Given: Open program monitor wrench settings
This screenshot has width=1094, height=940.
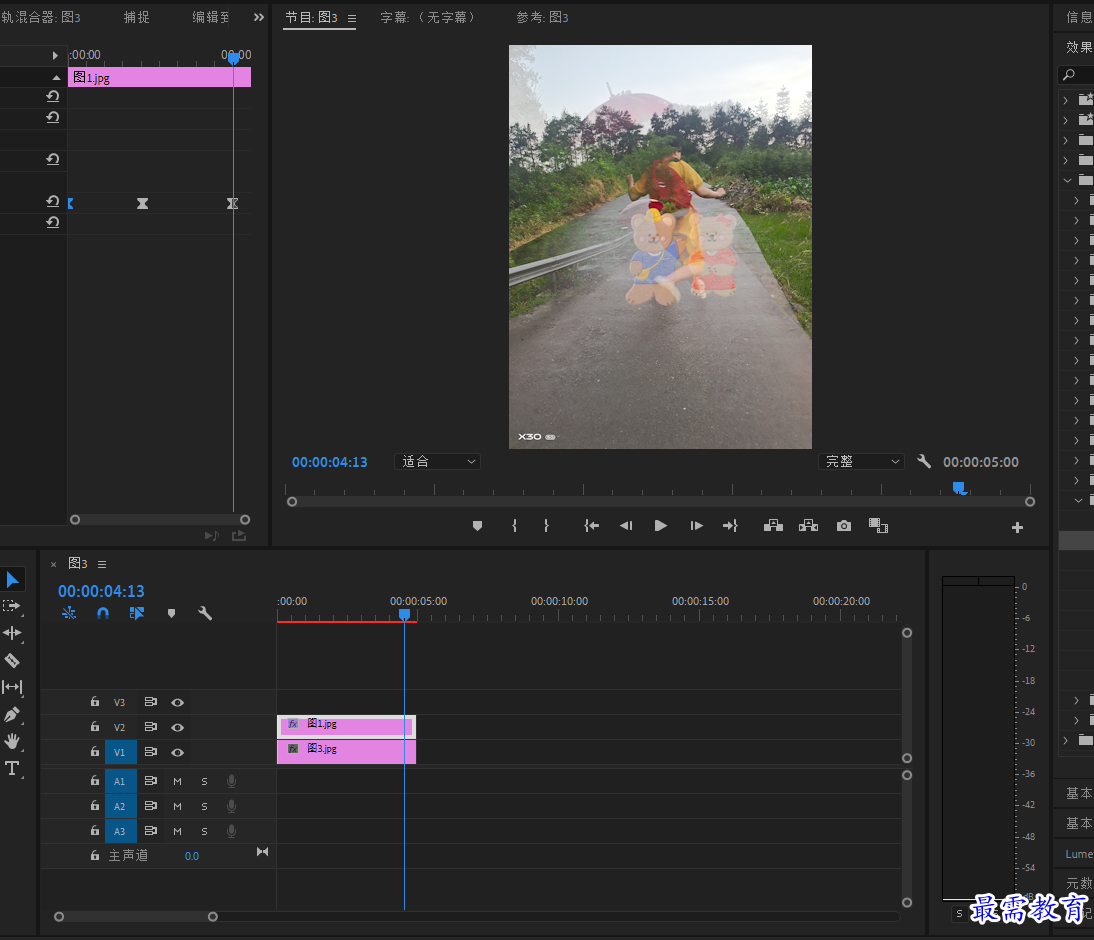Looking at the screenshot, I should (924, 461).
